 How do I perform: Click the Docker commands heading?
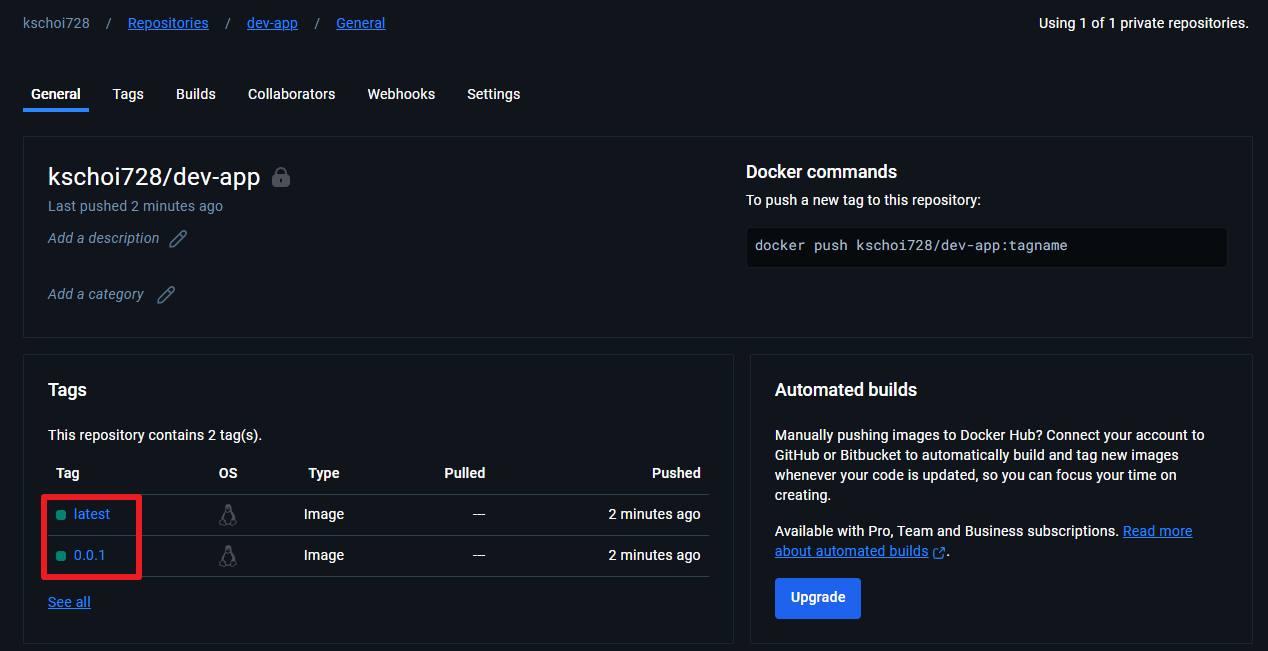(x=822, y=172)
